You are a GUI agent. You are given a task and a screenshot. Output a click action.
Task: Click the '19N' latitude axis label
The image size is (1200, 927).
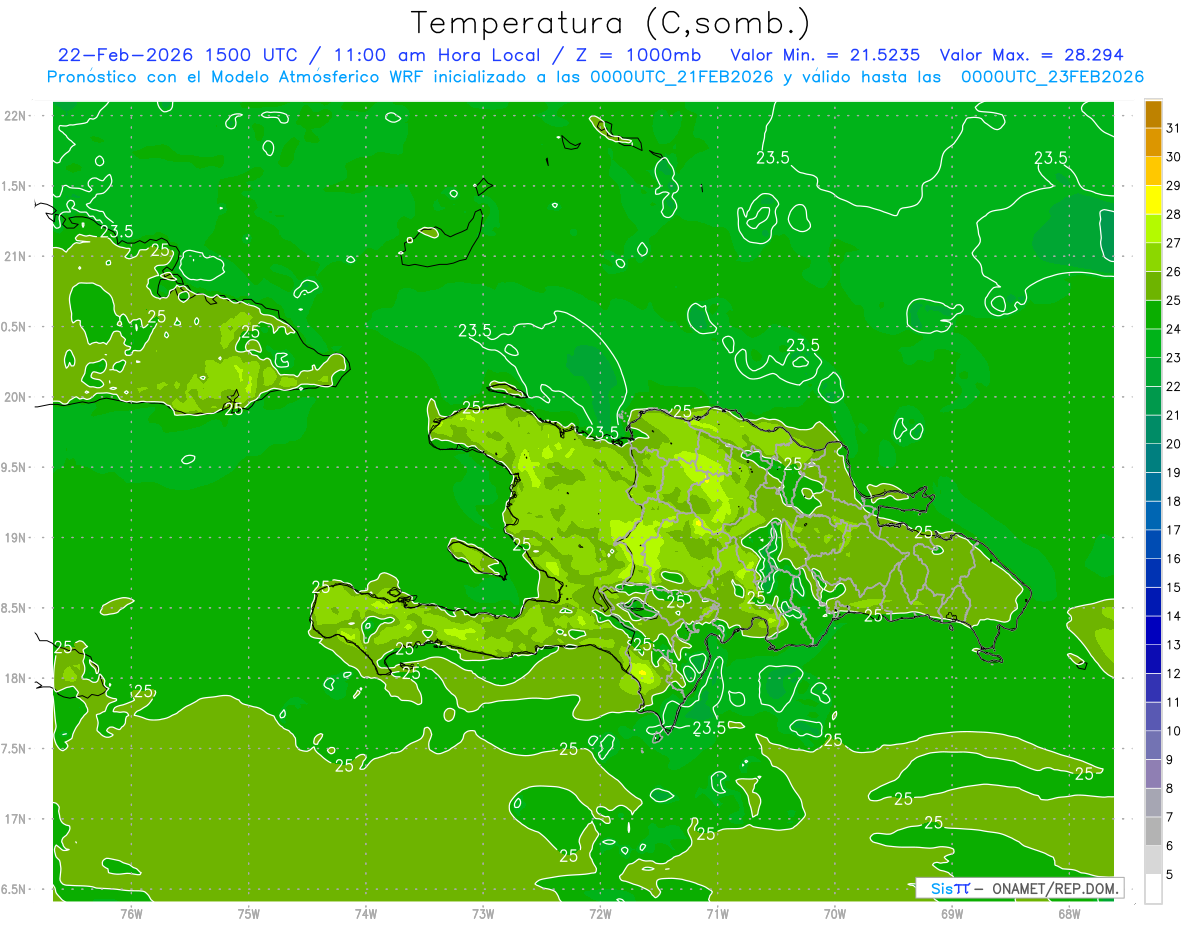click(16, 538)
